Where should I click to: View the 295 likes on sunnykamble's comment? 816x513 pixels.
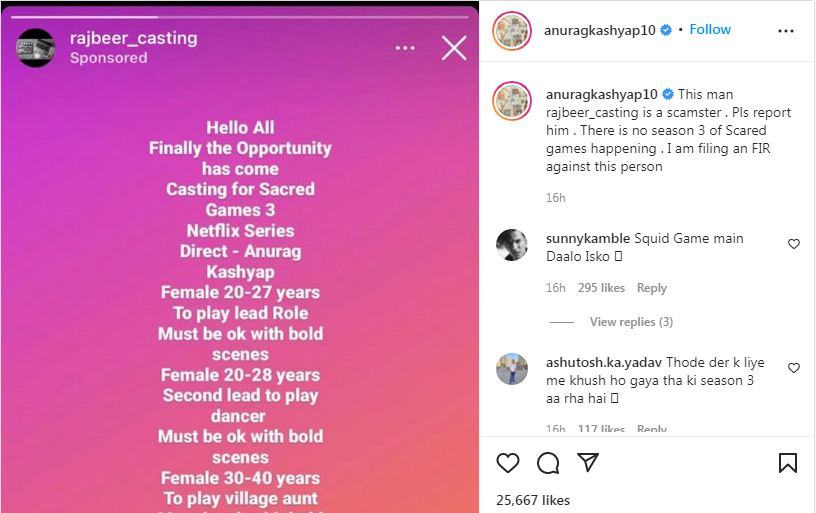tap(601, 288)
